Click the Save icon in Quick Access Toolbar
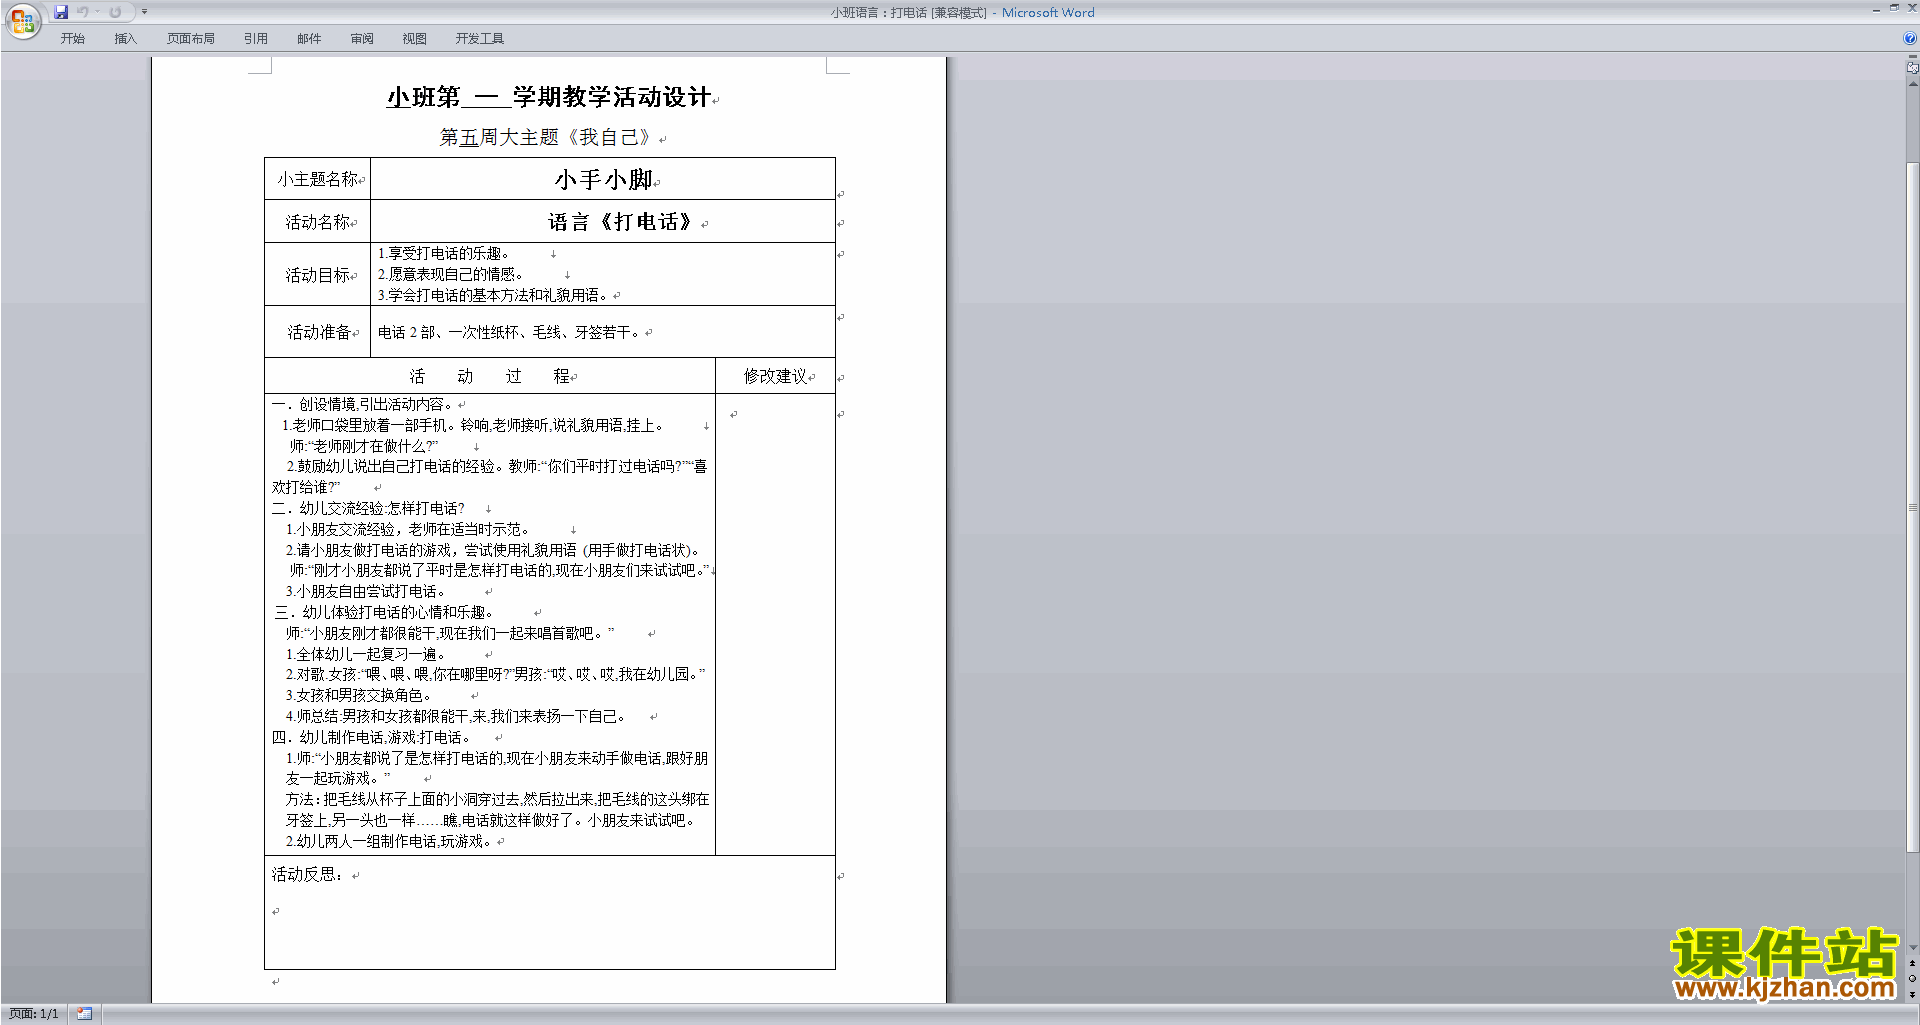This screenshot has width=1920, height=1025. coord(61,12)
